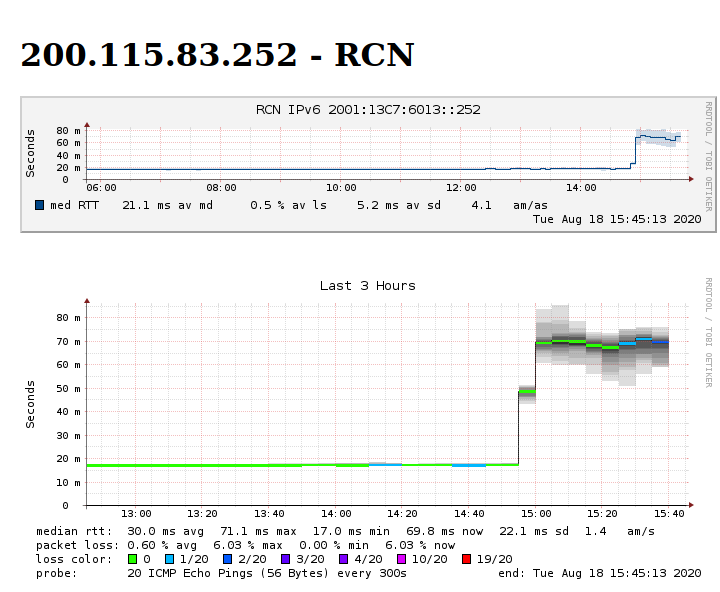Viewport: 720px width, 592px height.
Task: Click the 06:00 marker on overview graph
Action: pos(101,187)
